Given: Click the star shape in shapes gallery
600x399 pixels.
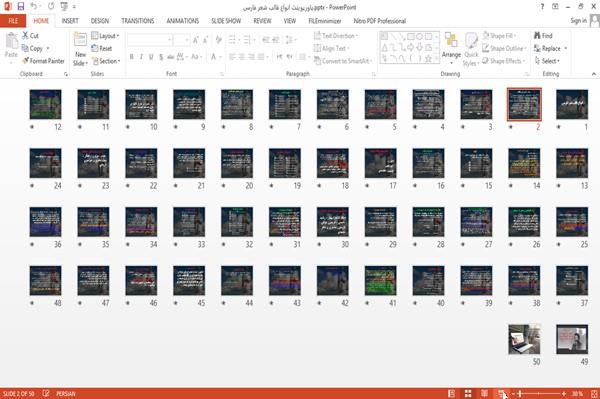Looking at the screenshot, I should [x=428, y=59].
